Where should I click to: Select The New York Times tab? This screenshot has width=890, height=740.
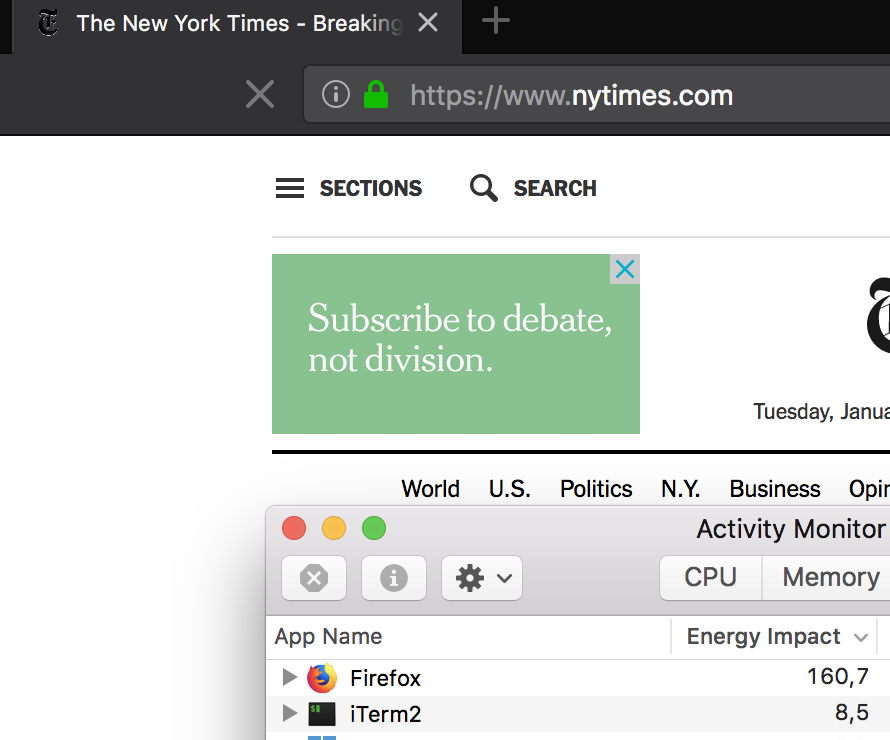(x=237, y=27)
